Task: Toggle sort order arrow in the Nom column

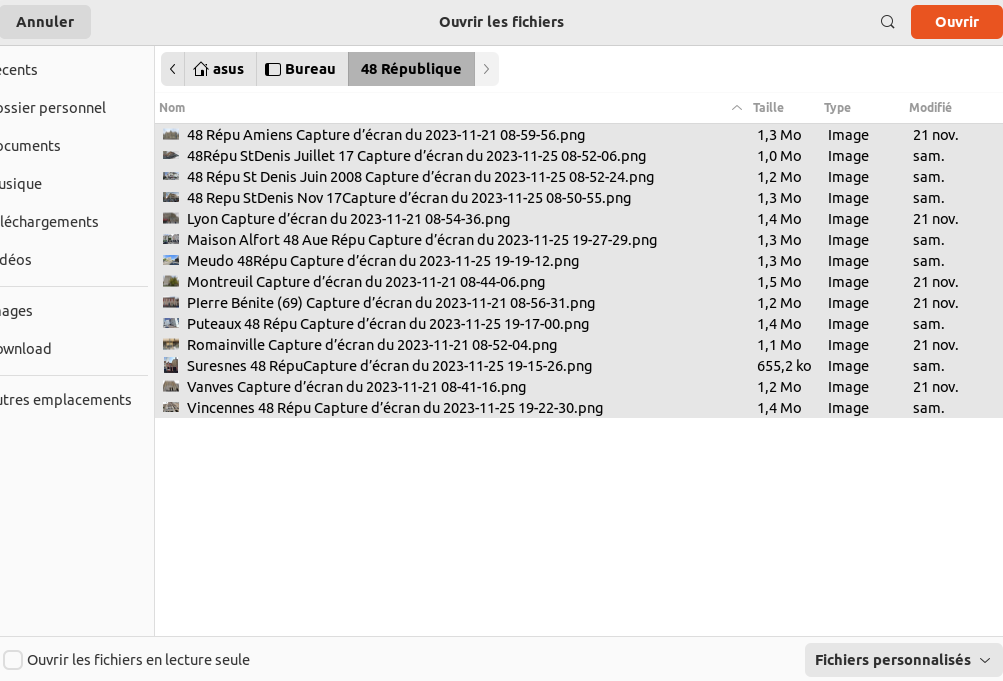Action: coord(737,108)
